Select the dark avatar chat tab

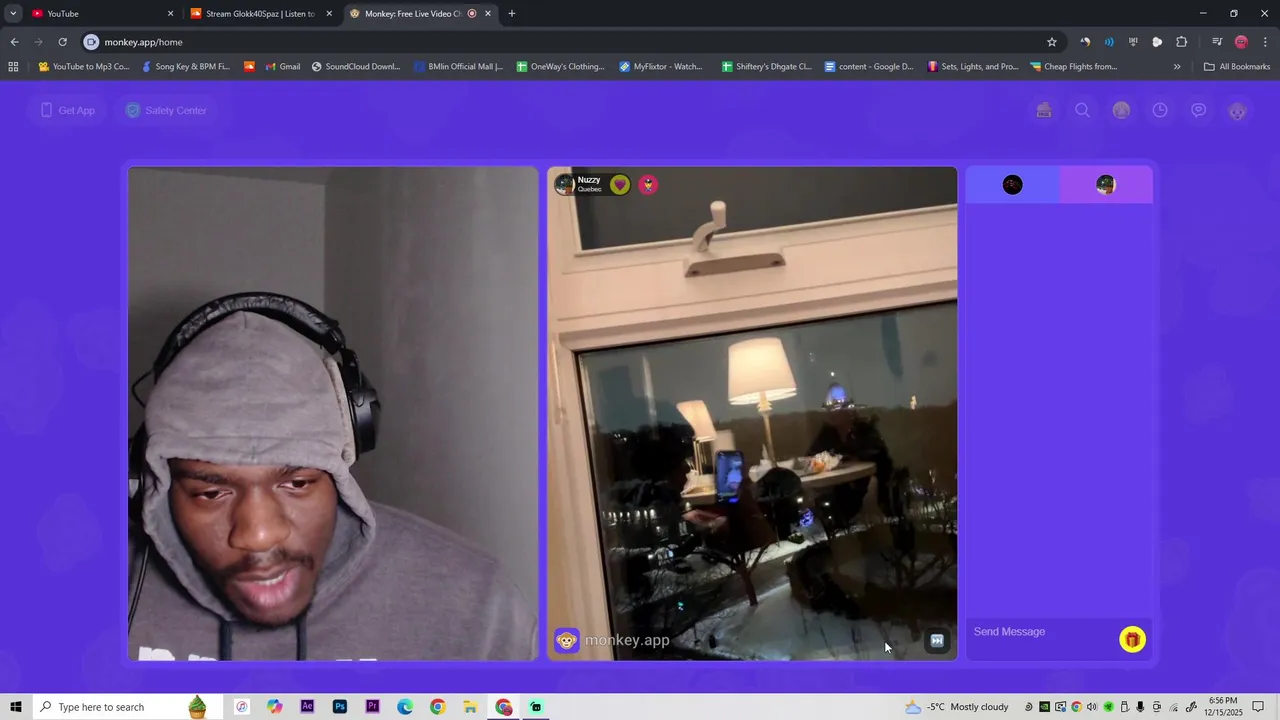(x=1012, y=184)
